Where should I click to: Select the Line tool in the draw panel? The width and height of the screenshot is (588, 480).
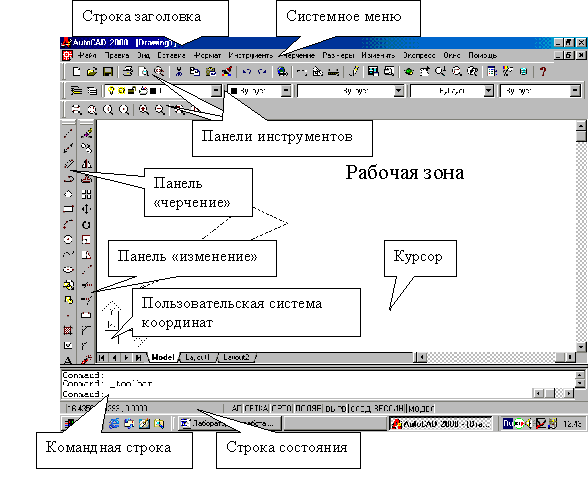click(x=68, y=133)
